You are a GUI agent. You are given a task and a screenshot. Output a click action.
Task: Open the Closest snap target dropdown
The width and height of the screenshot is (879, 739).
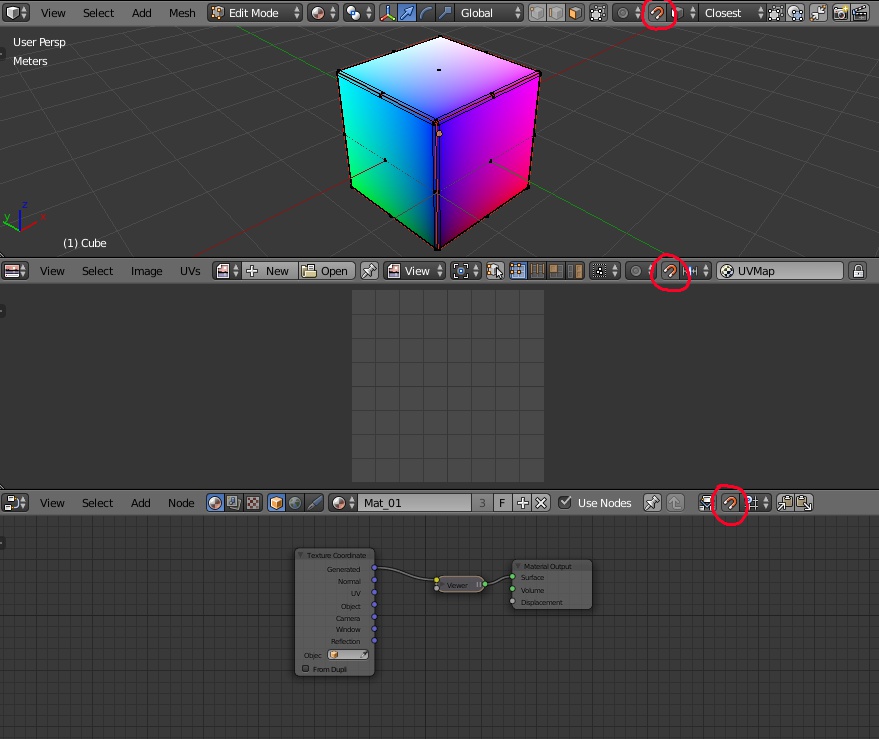[x=733, y=13]
